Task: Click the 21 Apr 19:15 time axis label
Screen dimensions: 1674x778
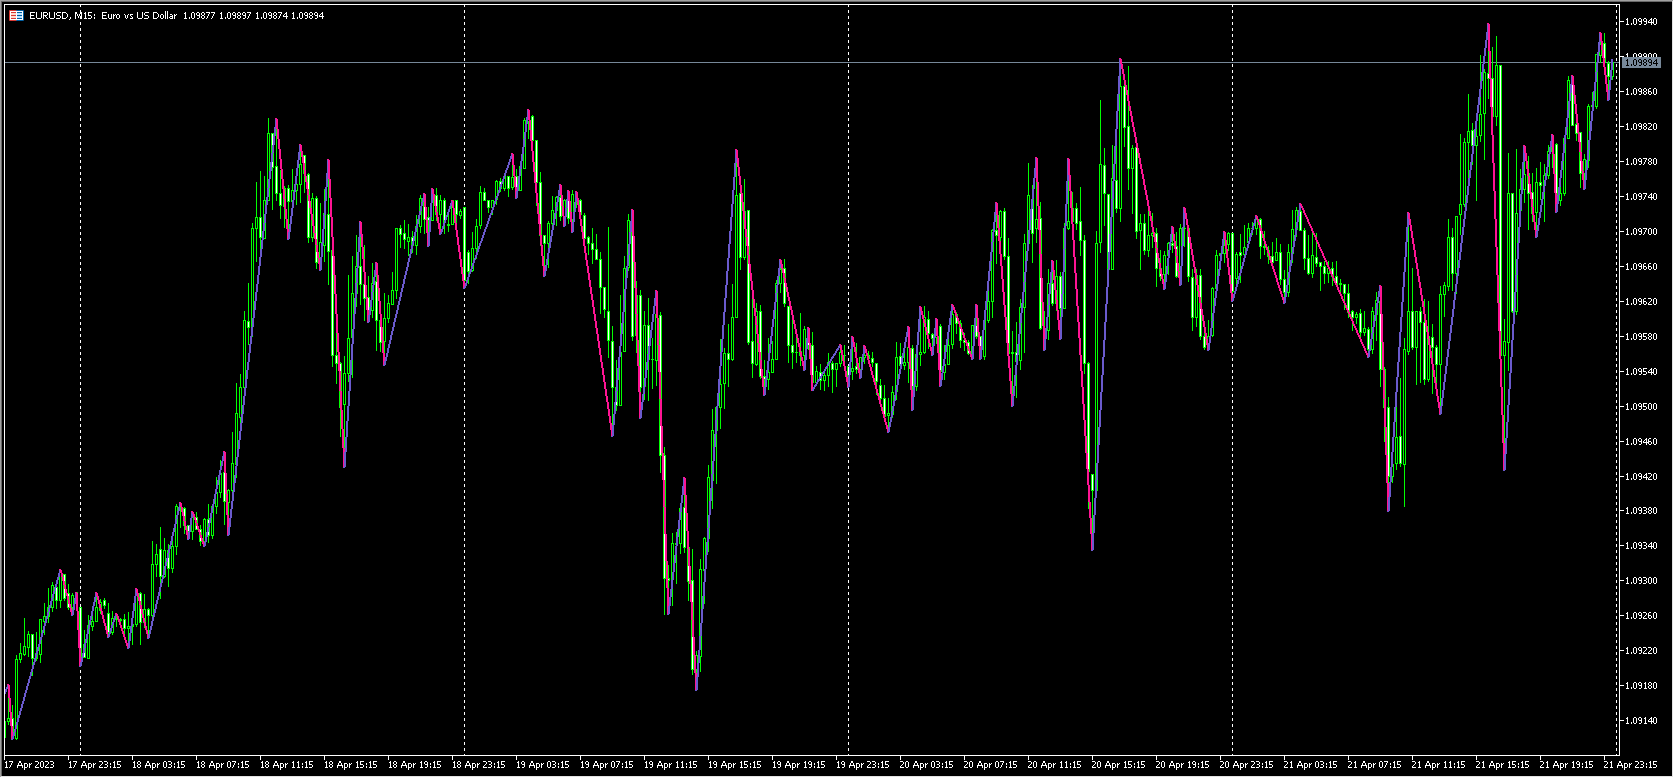Action: click(1567, 765)
